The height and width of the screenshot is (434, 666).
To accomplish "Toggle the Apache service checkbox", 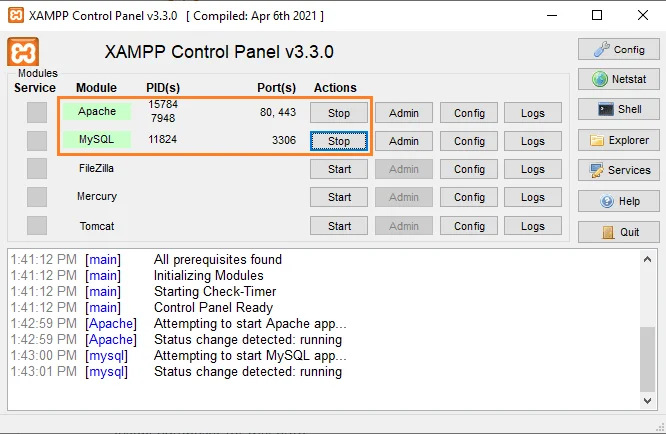I will click(x=37, y=113).
